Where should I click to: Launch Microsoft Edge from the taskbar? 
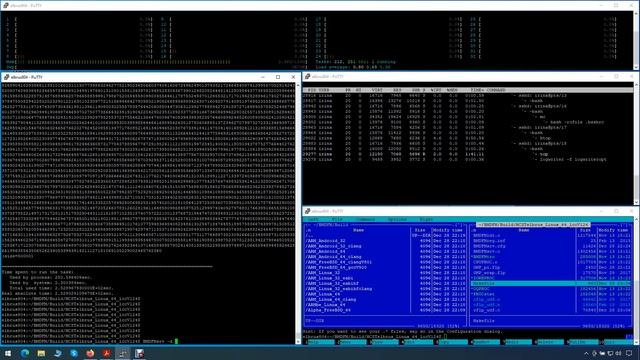(x=25, y=353)
